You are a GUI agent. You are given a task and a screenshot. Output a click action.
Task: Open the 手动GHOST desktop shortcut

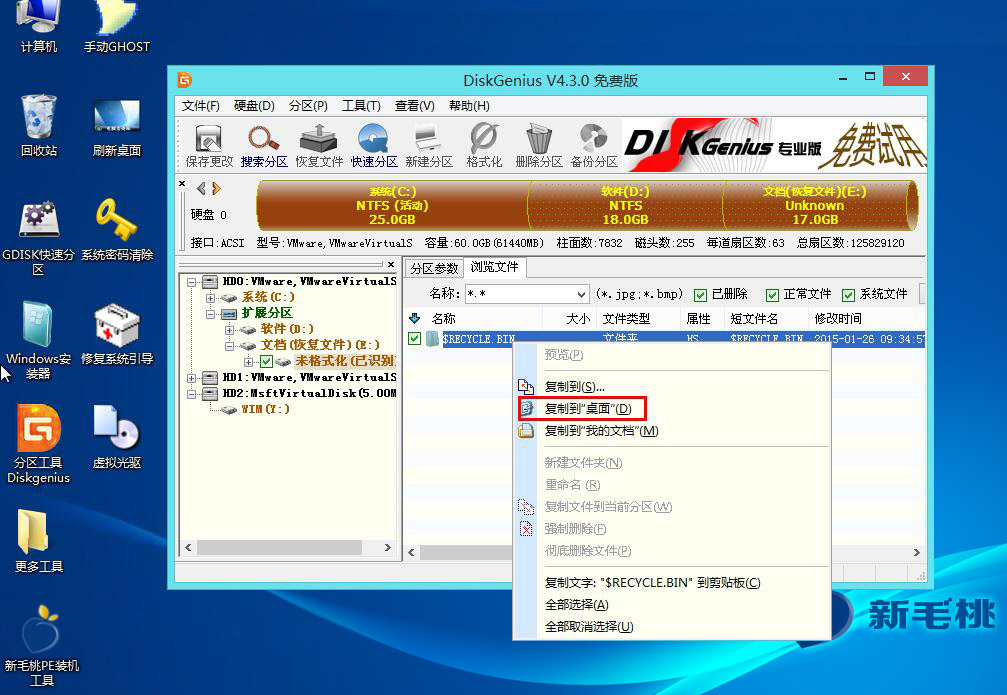[116, 27]
